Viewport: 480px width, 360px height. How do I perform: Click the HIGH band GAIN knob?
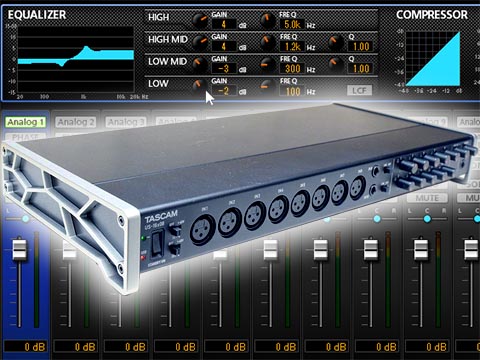coord(200,21)
